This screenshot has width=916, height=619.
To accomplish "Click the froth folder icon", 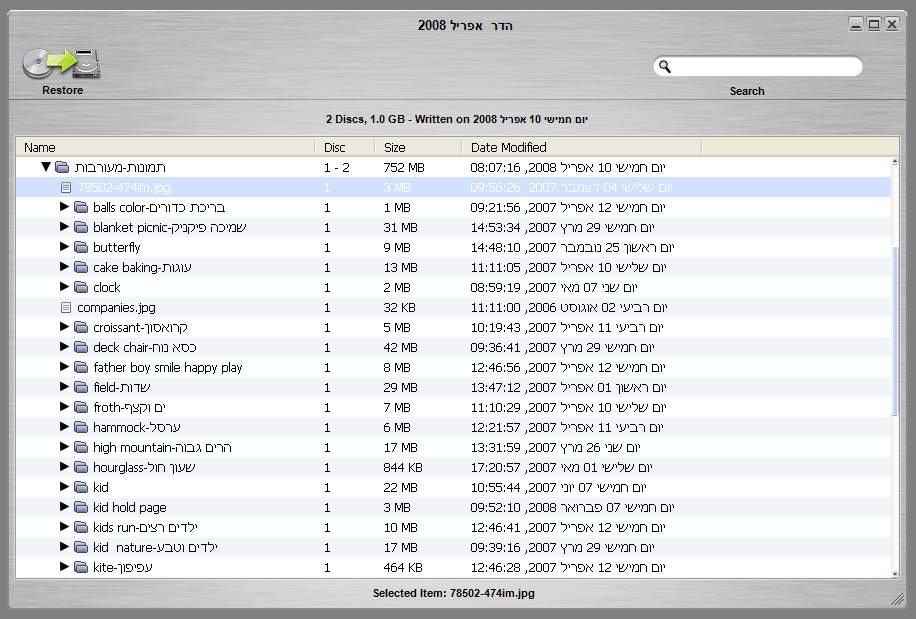I will coord(81,407).
